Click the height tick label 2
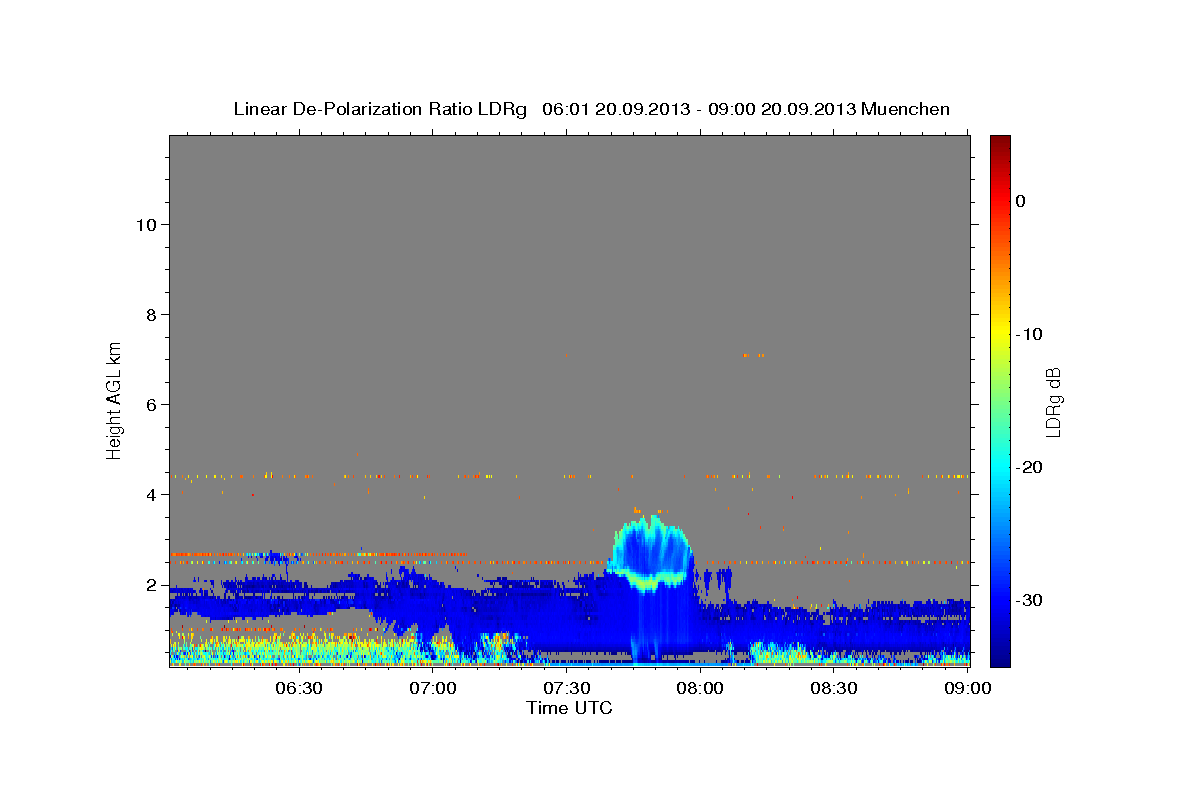 [153, 584]
